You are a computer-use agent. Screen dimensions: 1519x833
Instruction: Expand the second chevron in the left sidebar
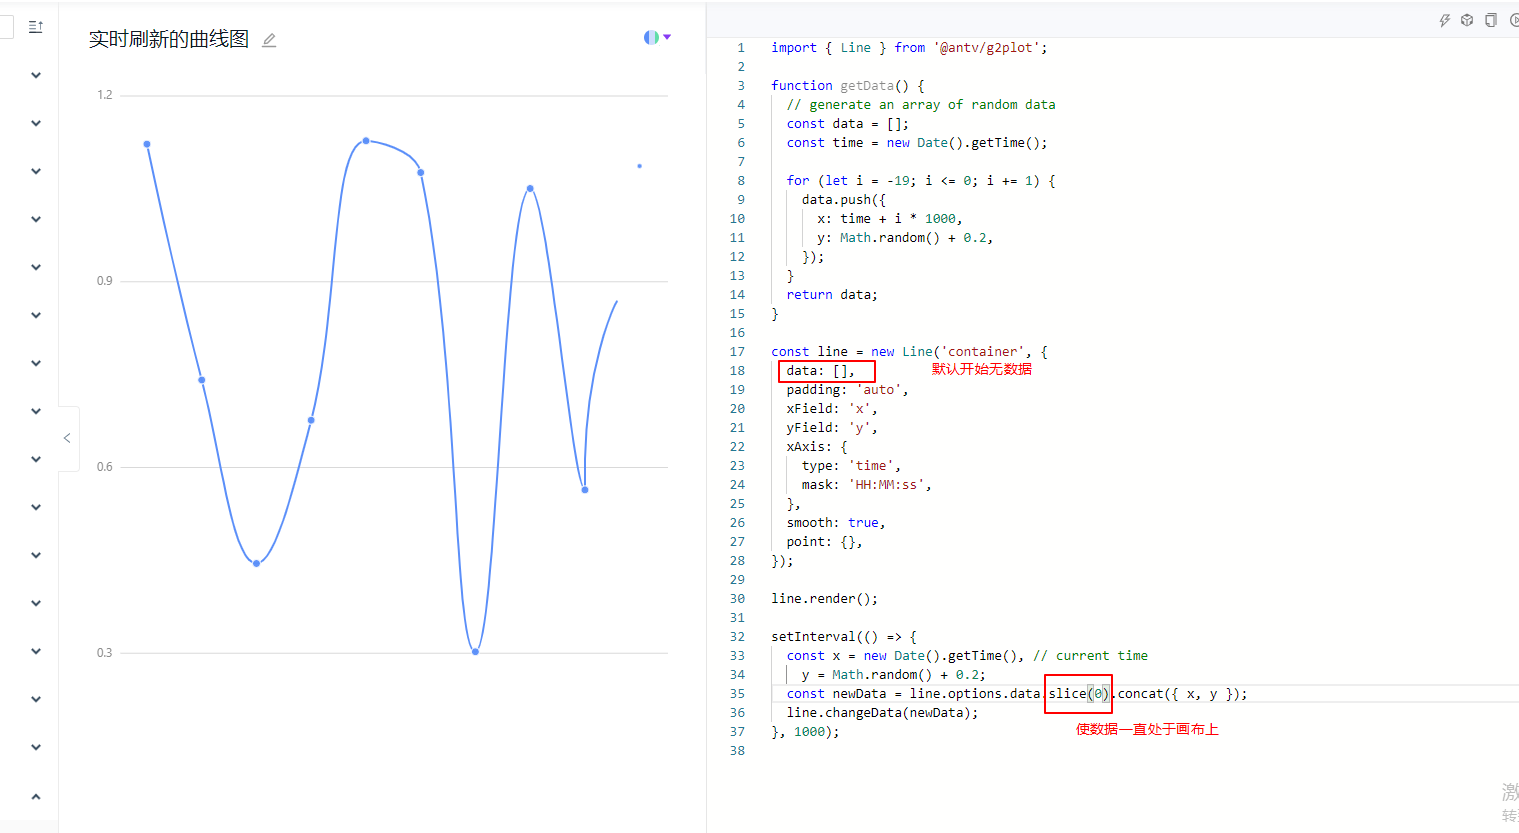(35, 122)
